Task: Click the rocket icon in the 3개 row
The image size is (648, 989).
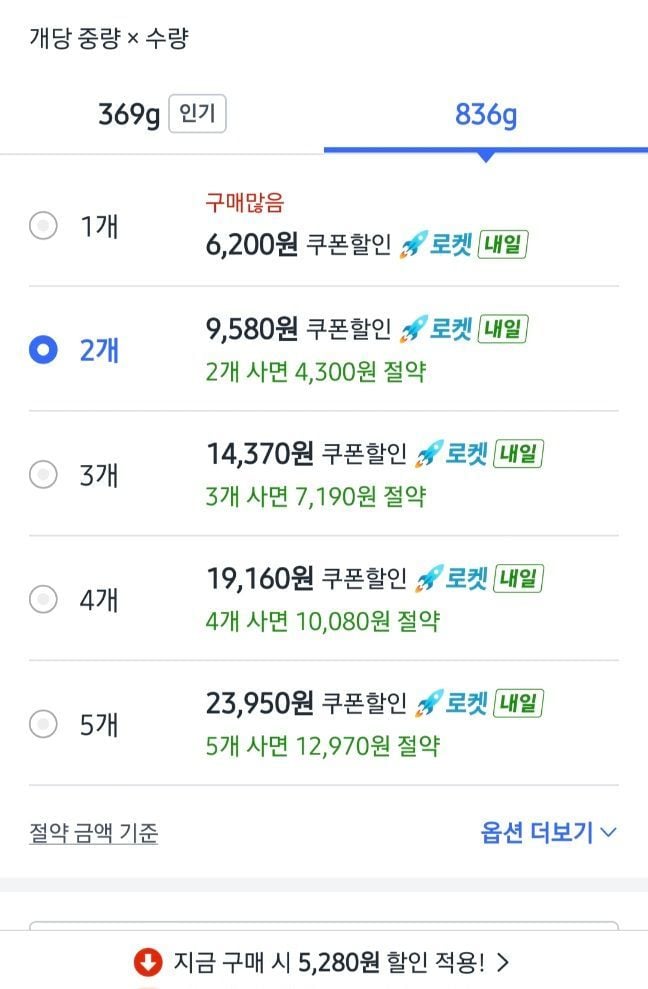Action: point(428,454)
